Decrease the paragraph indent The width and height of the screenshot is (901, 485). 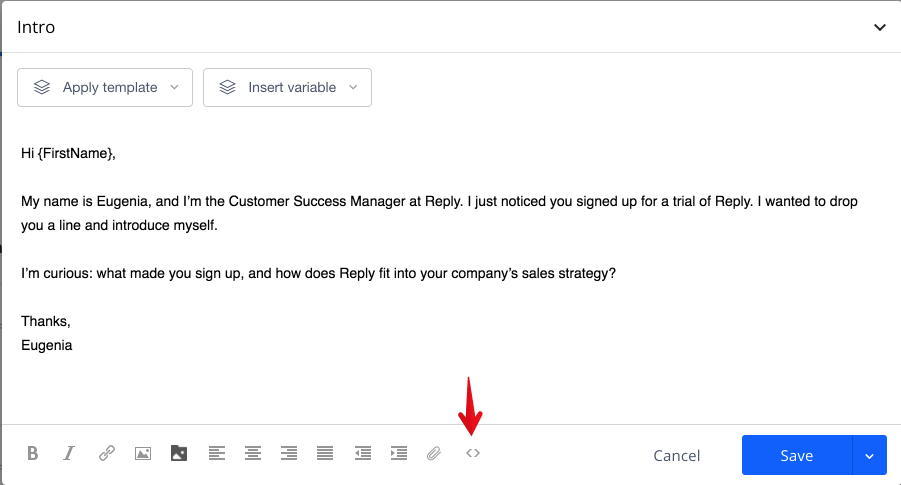[362, 453]
